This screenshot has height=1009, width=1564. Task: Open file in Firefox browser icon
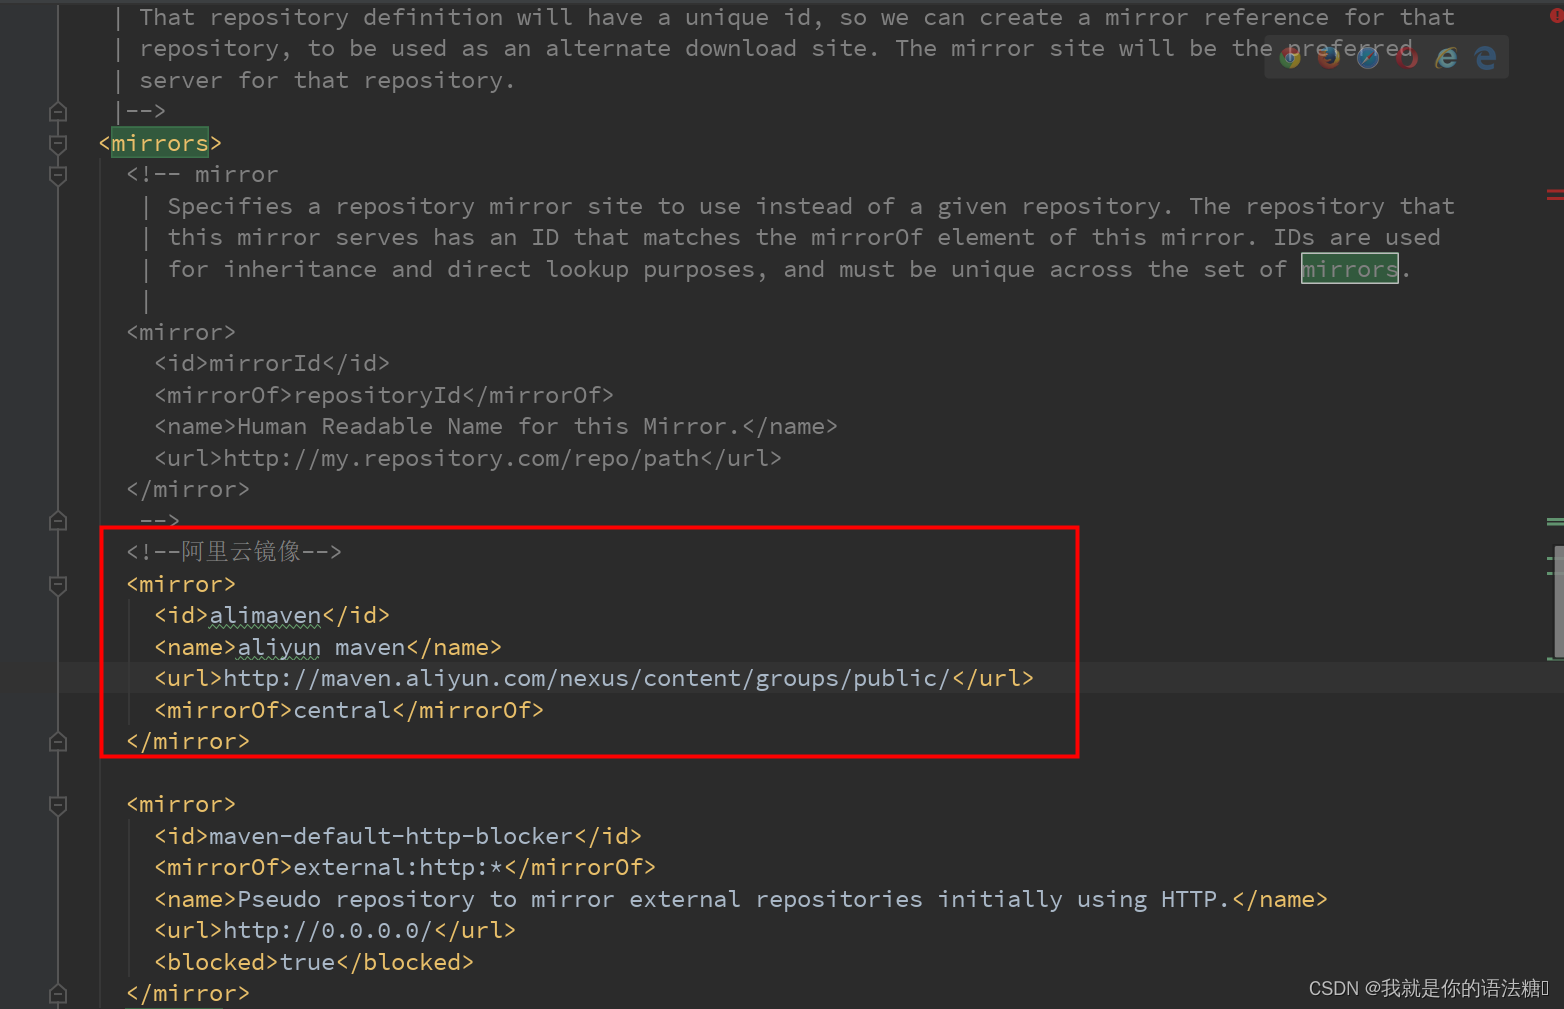(x=1329, y=58)
